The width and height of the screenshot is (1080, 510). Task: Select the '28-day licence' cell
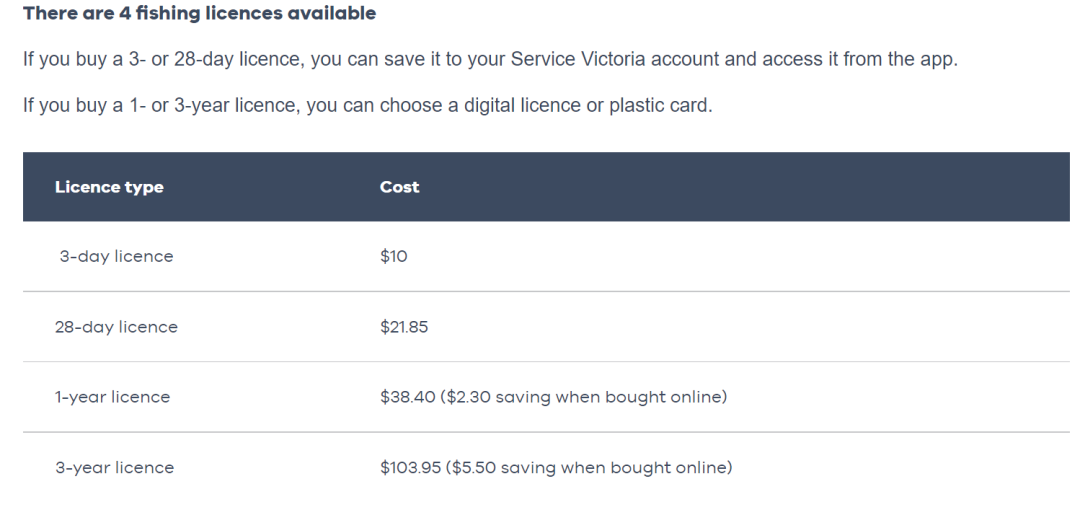[x=116, y=327]
